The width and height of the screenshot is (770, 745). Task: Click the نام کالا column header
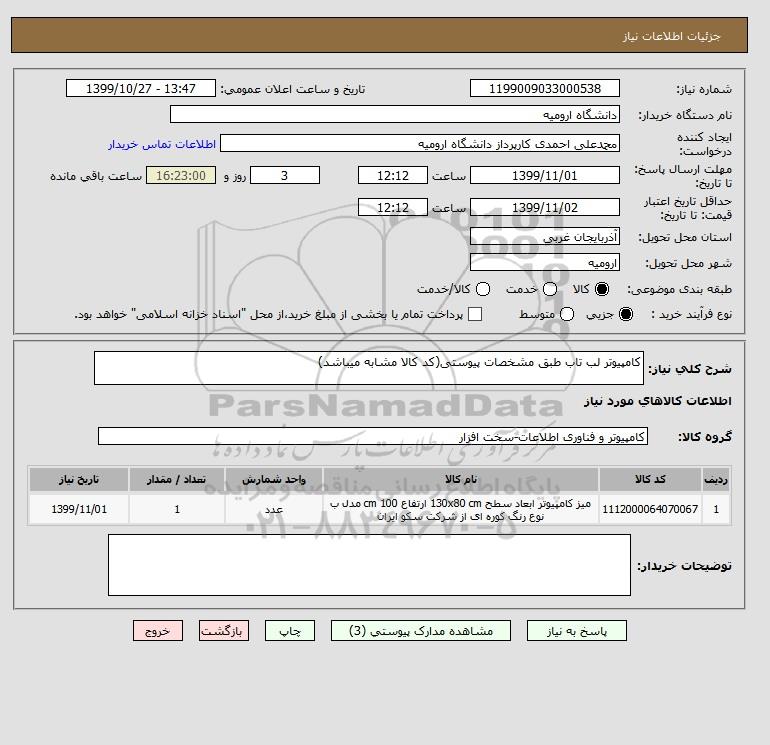point(461,479)
